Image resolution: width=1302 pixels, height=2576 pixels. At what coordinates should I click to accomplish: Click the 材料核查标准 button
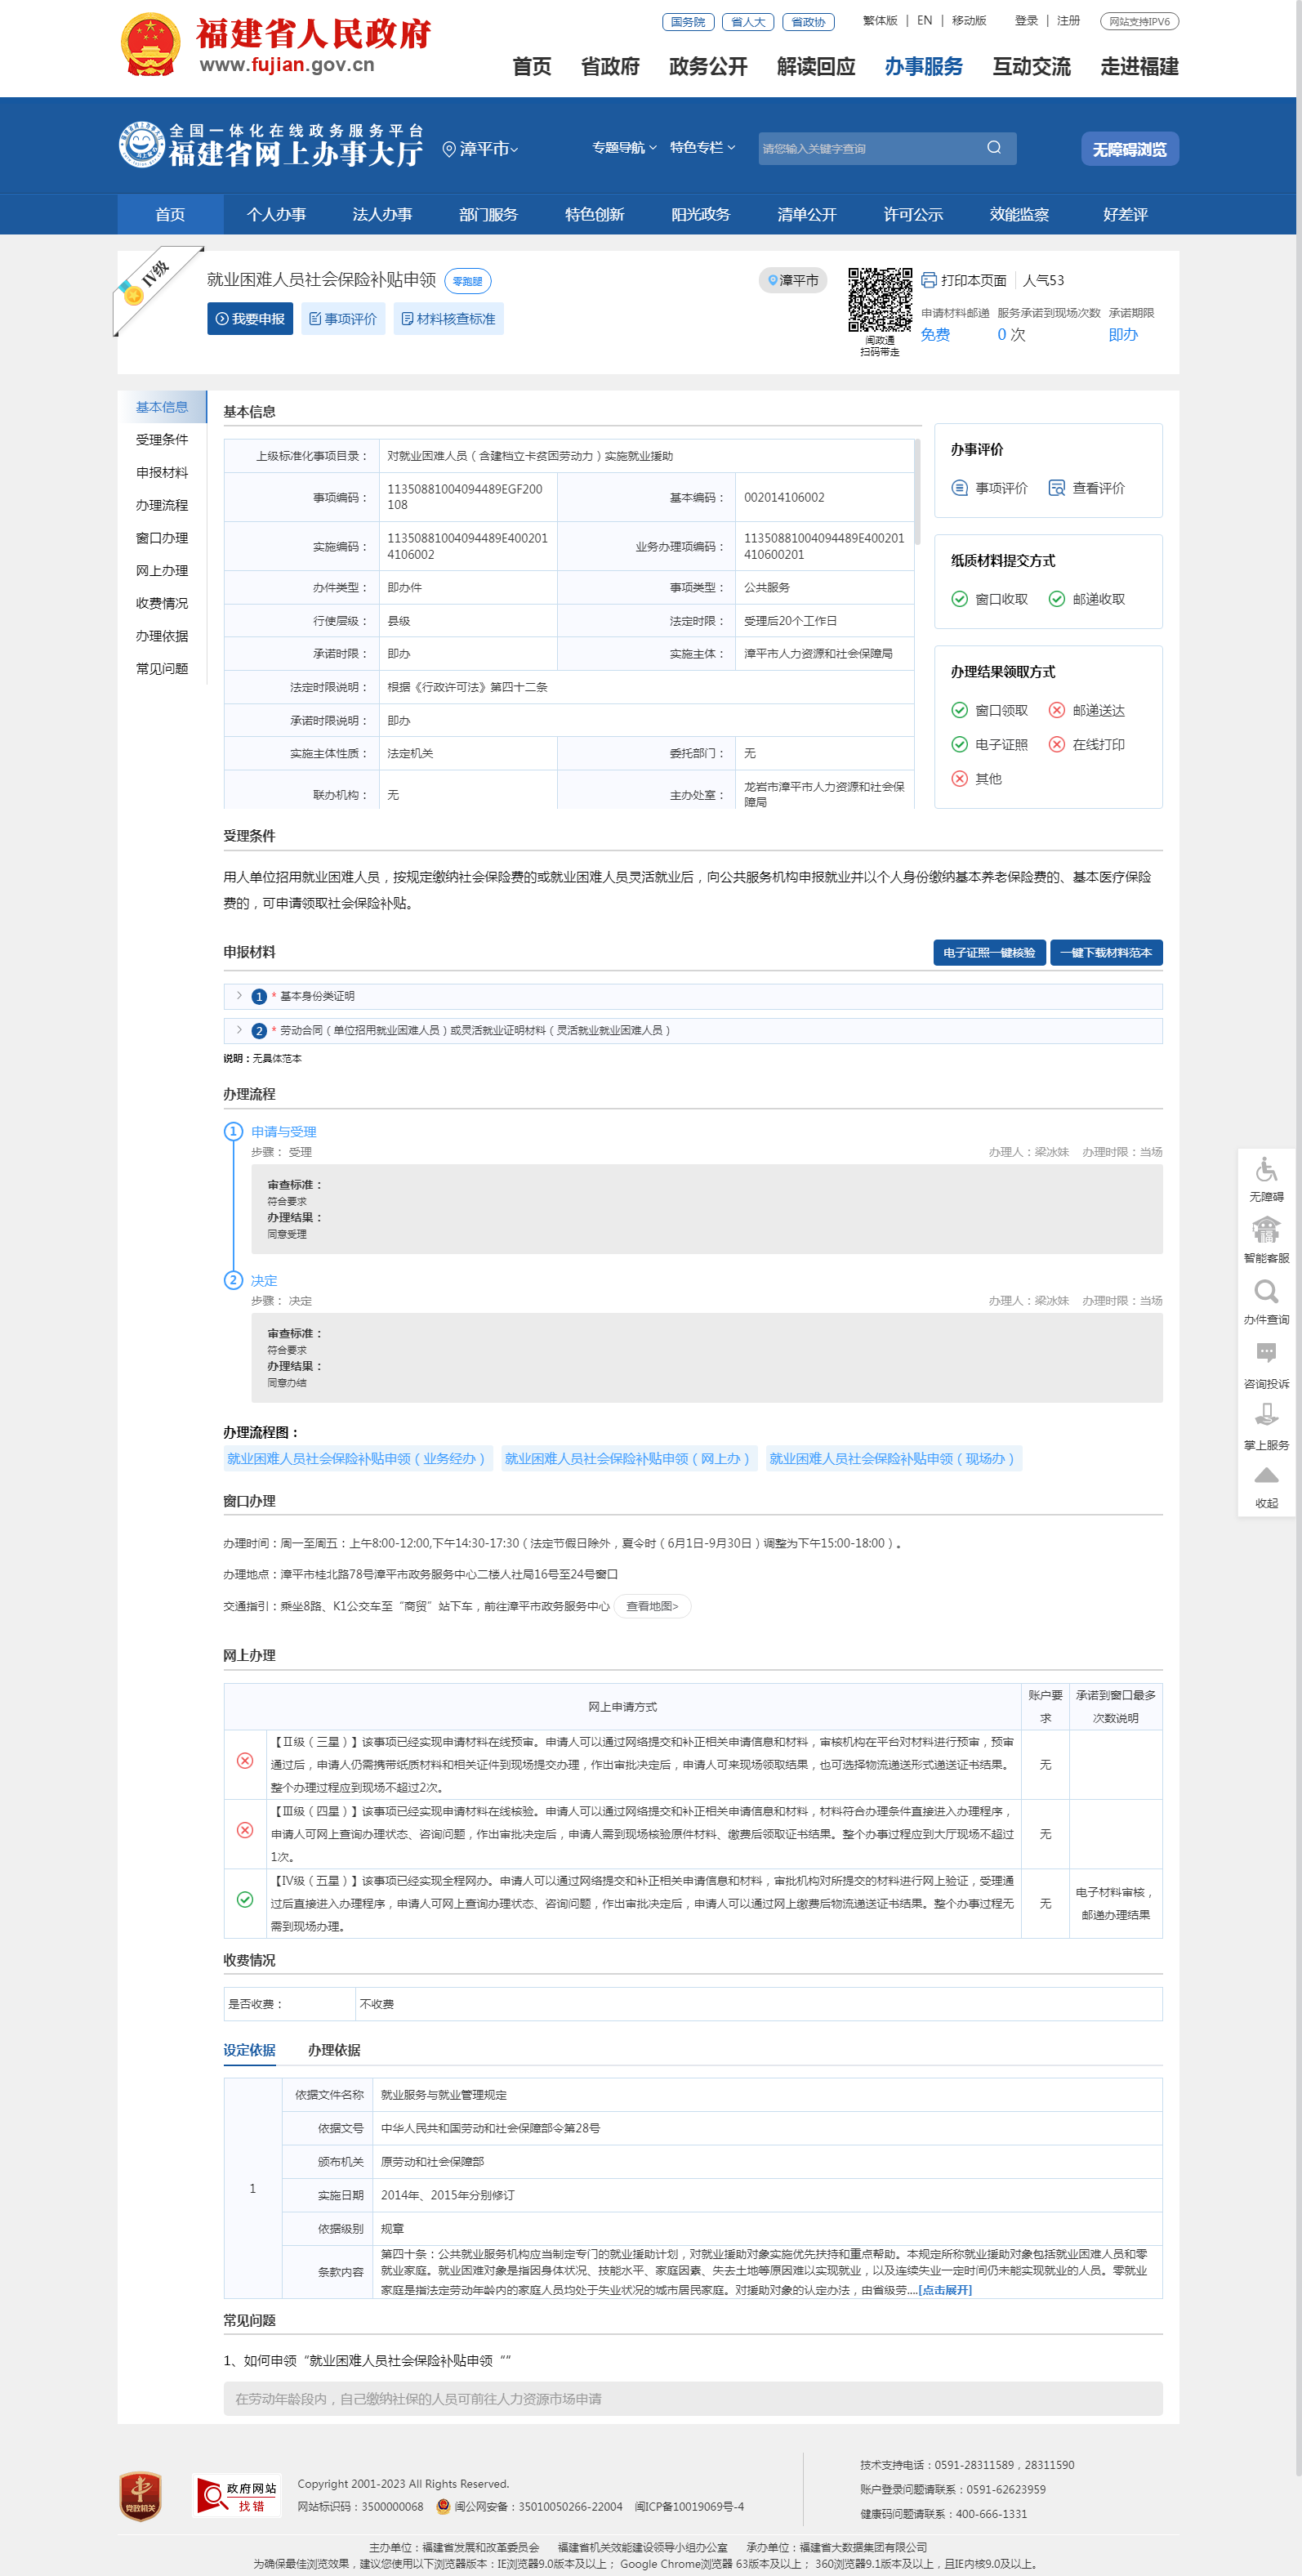[x=448, y=319]
